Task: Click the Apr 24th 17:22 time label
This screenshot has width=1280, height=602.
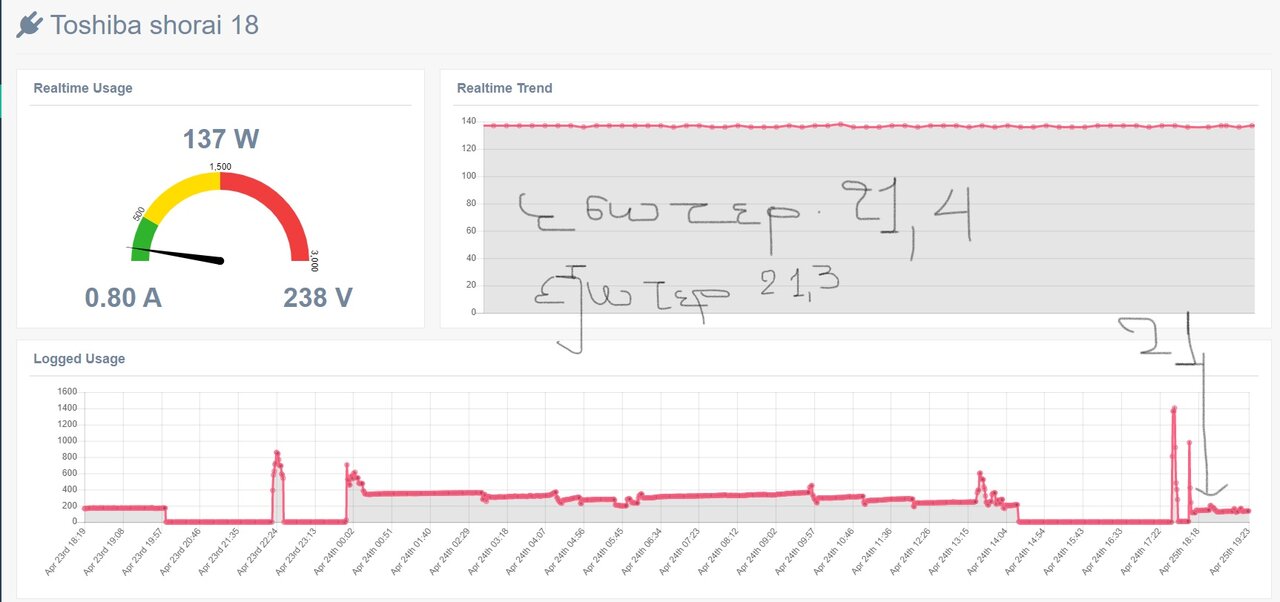Action: [x=1141, y=551]
